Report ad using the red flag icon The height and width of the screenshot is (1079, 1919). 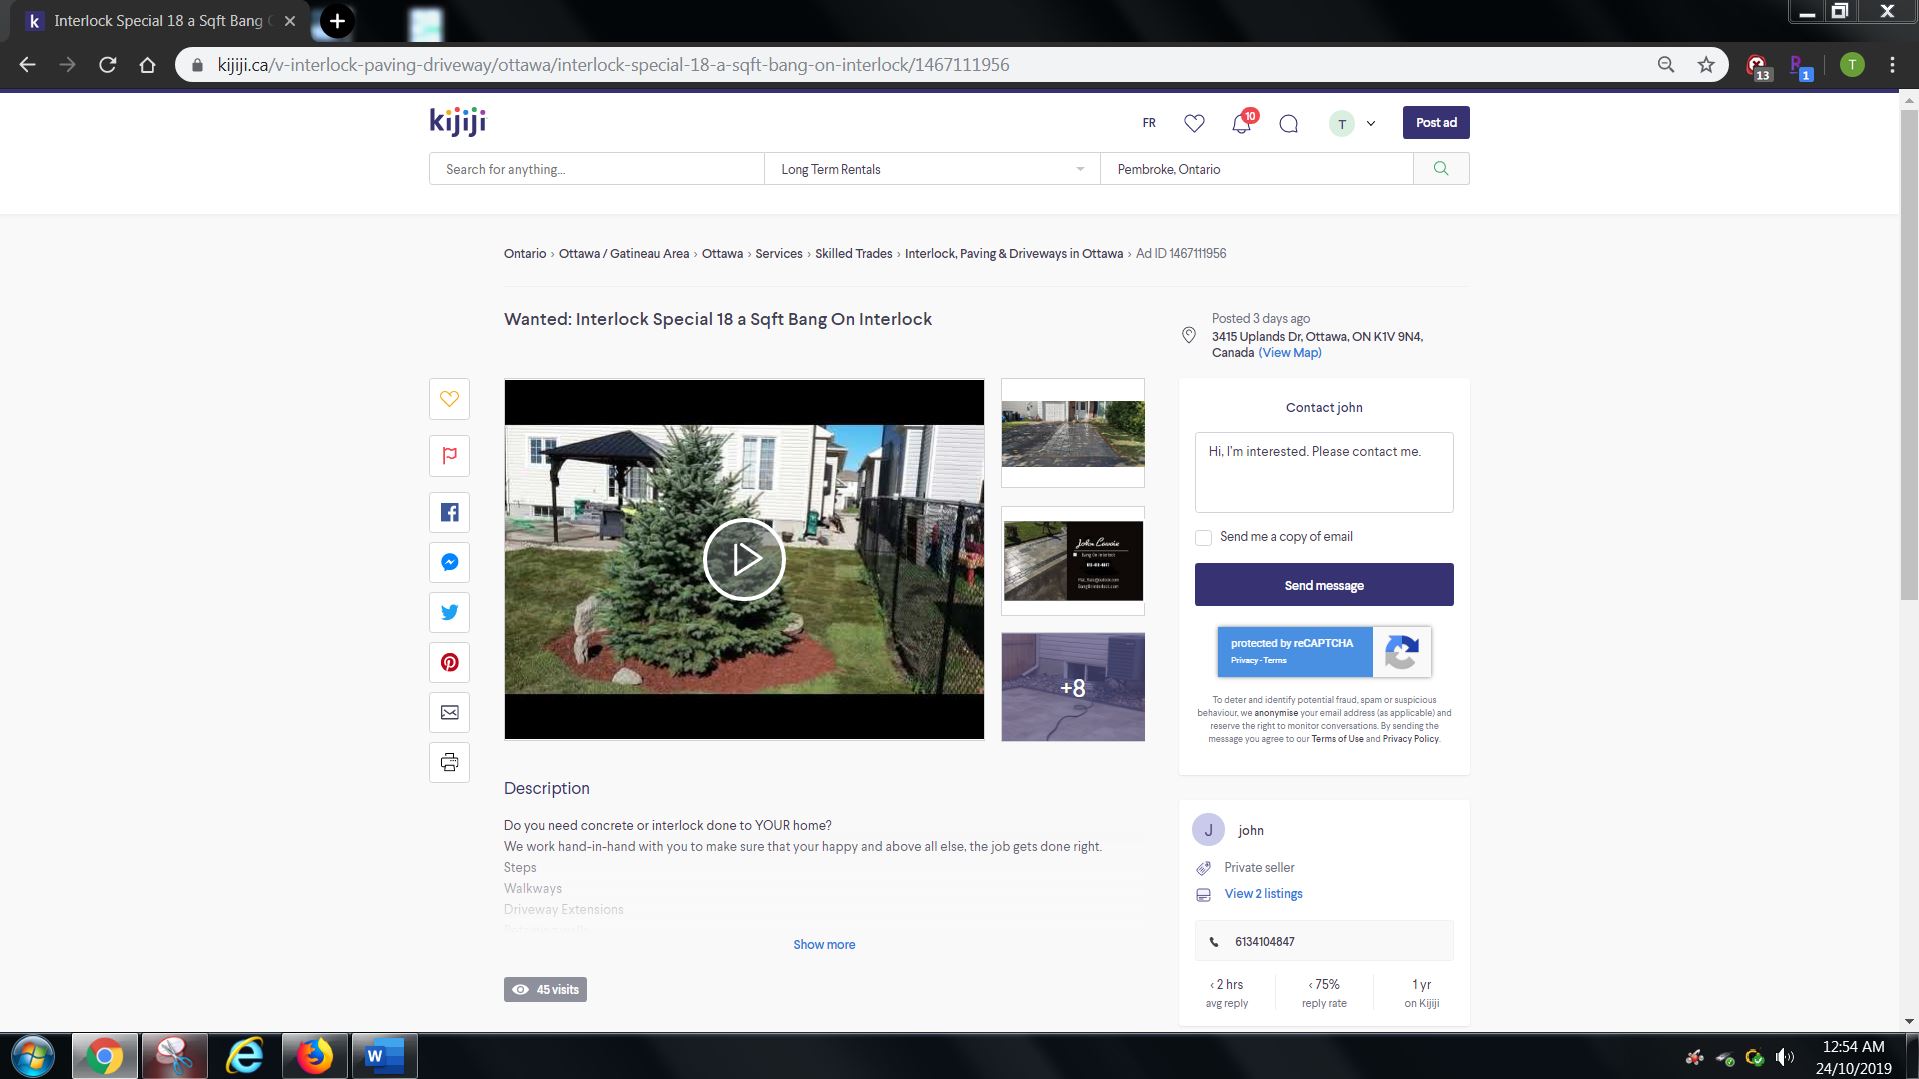click(x=449, y=456)
